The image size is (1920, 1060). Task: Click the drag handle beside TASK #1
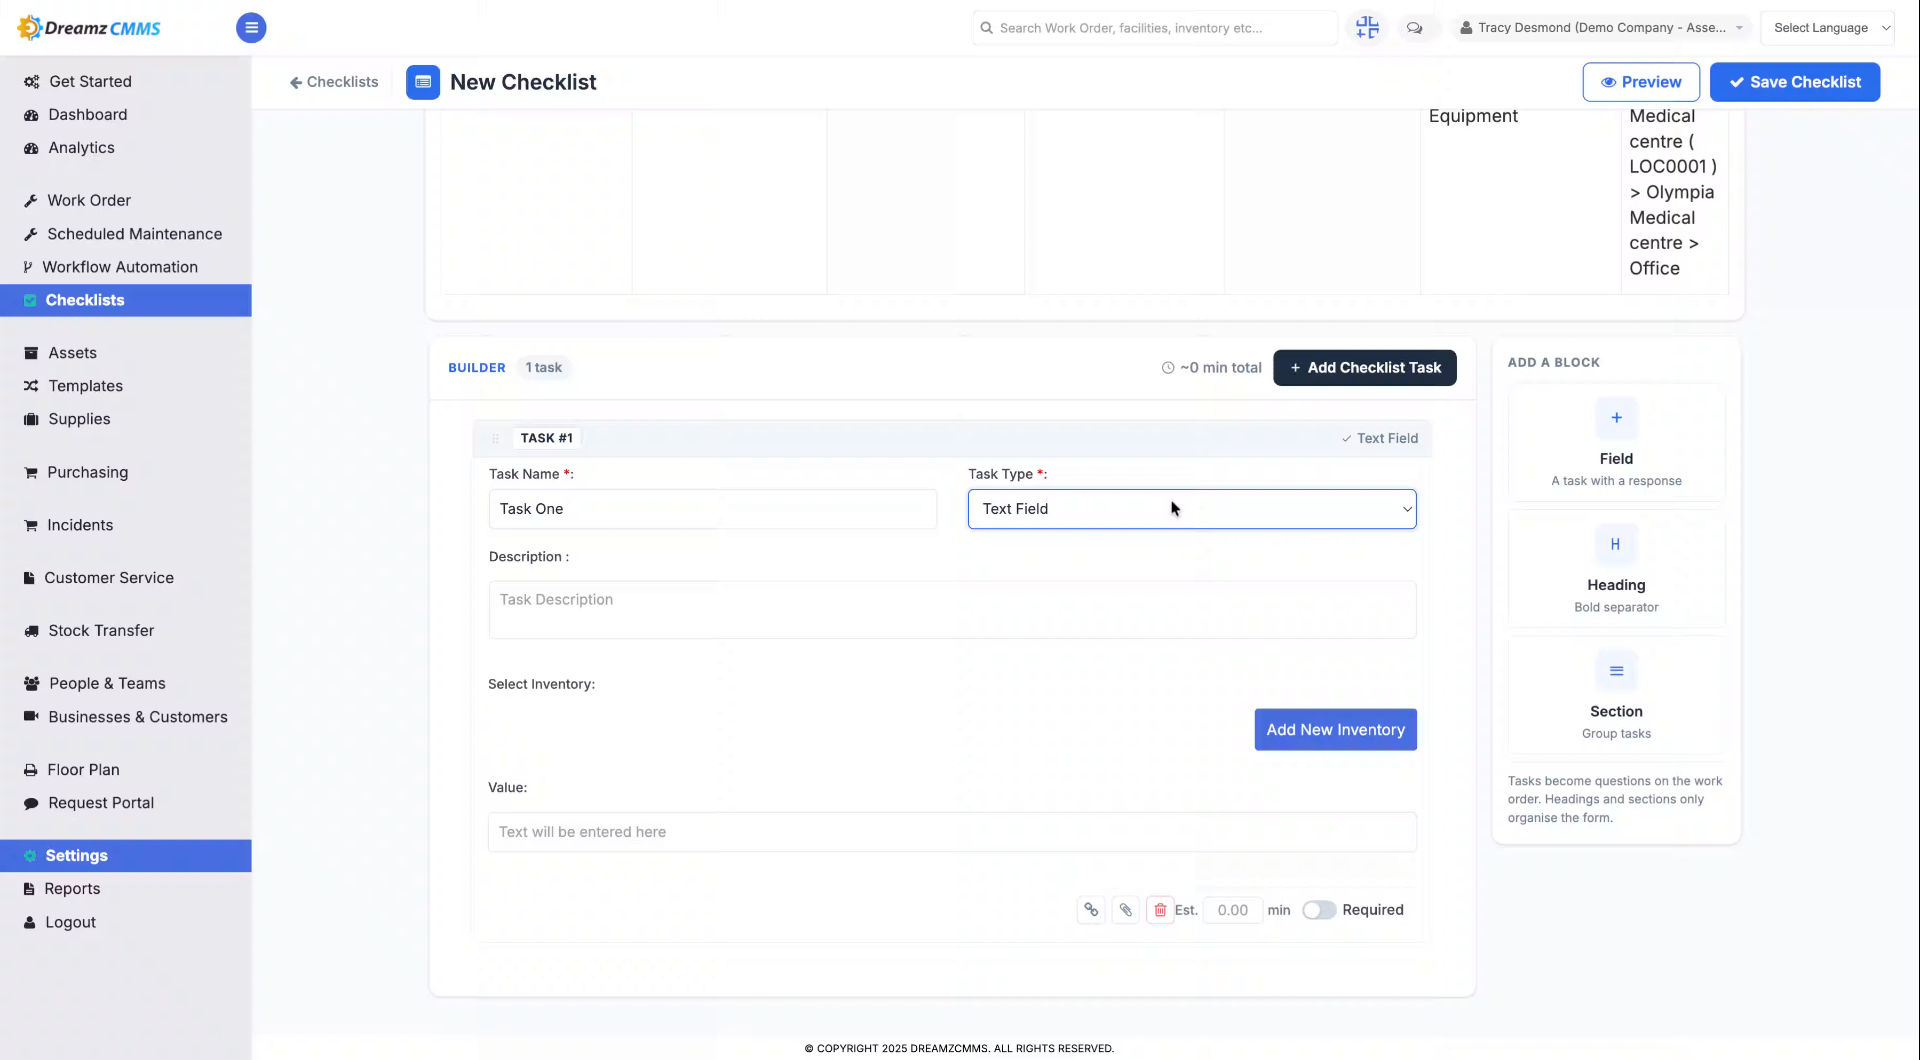(495, 438)
